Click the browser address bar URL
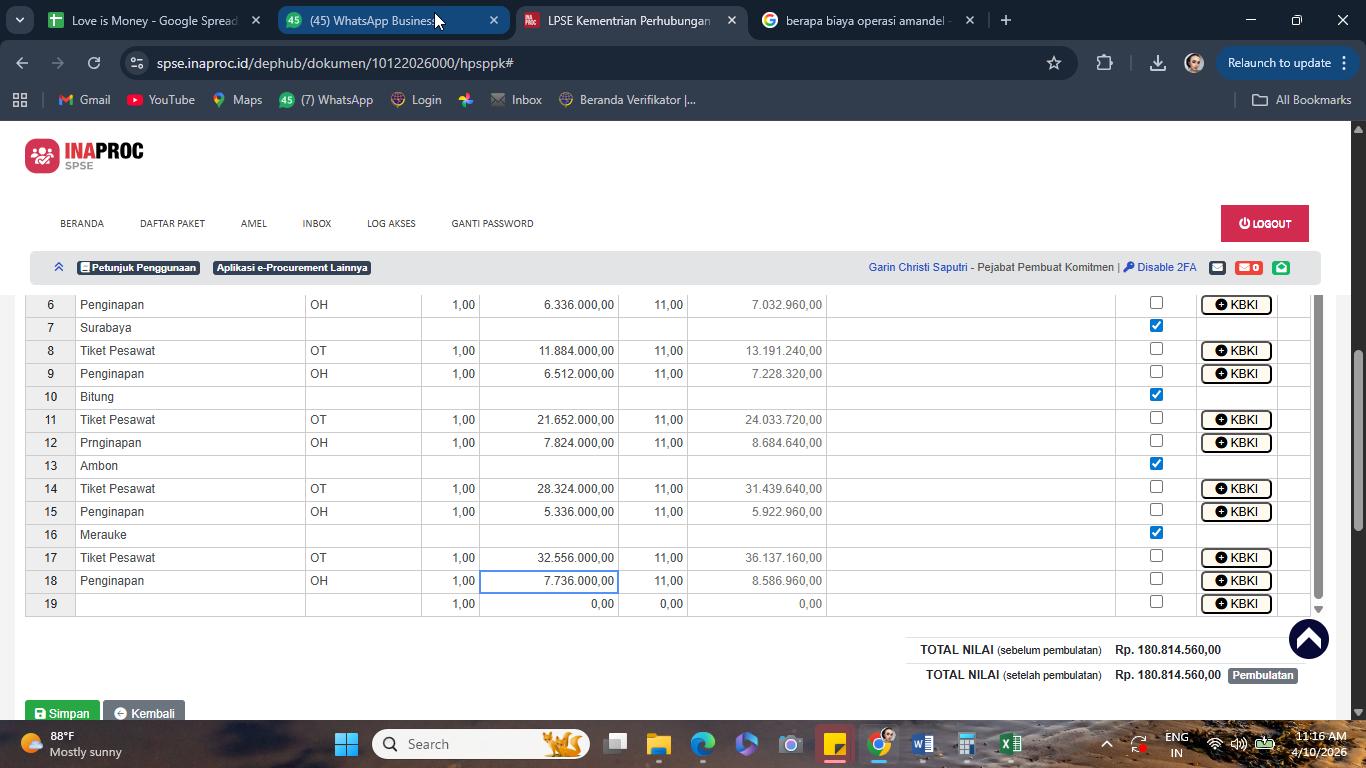 coord(335,63)
